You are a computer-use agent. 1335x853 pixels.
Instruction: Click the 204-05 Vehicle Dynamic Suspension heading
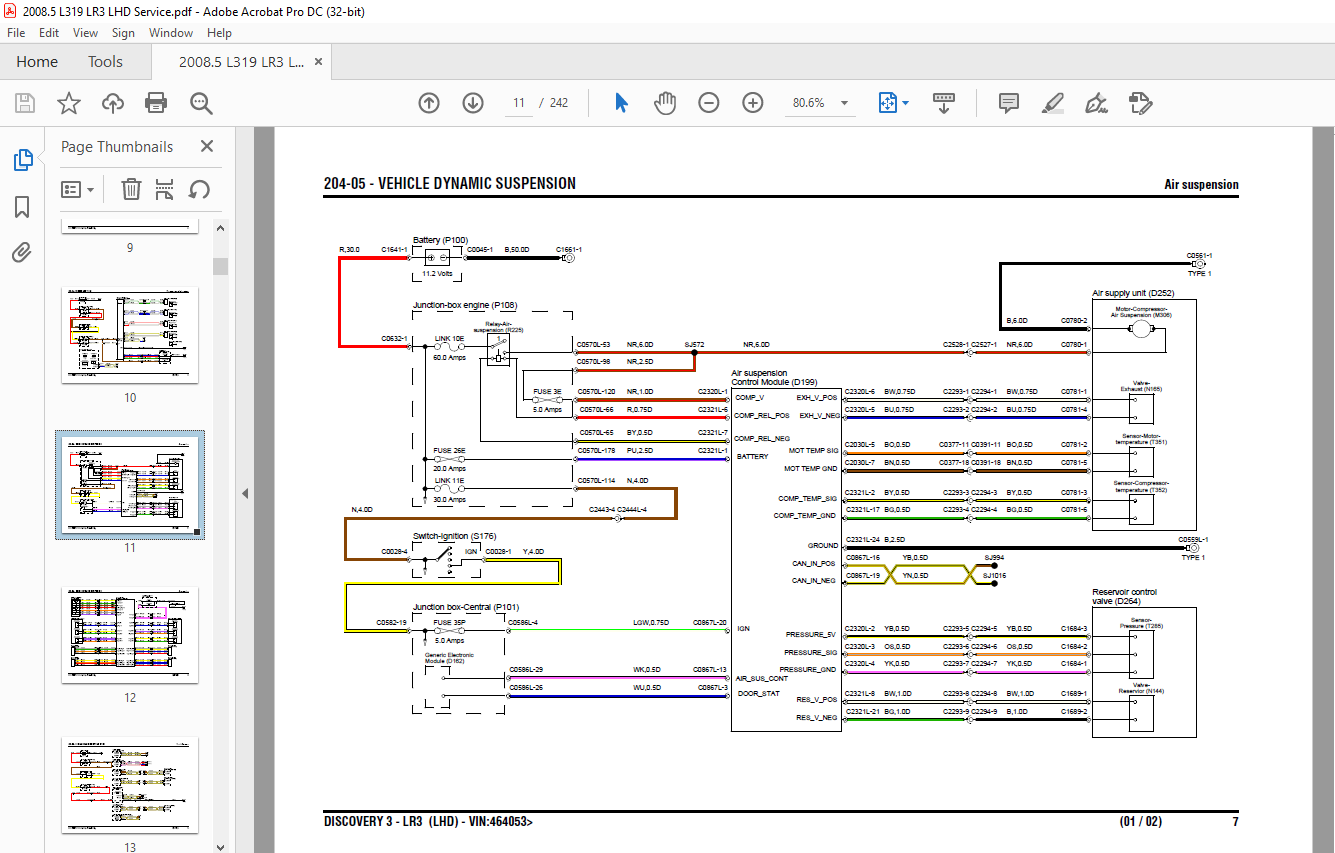pyautogui.click(x=450, y=184)
